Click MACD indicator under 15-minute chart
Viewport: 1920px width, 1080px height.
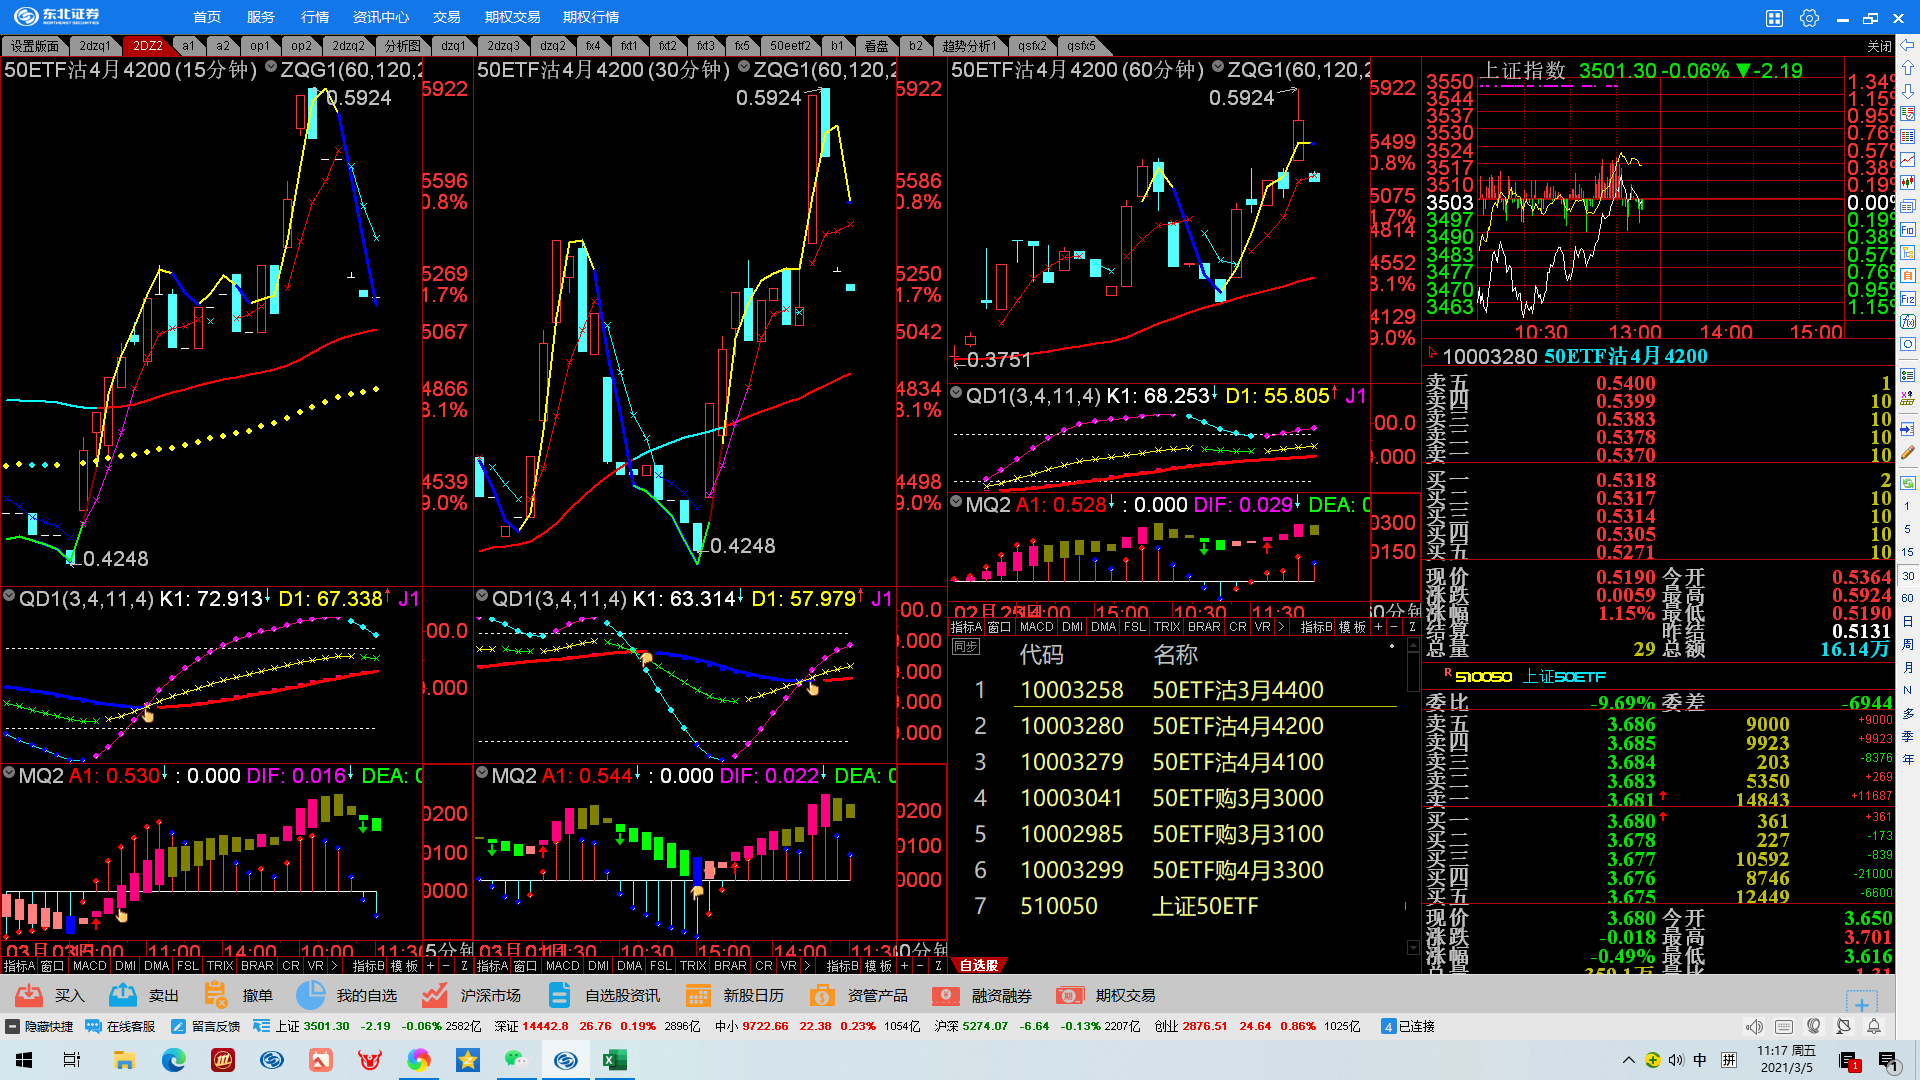pyautogui.click(x=89, y=966)
